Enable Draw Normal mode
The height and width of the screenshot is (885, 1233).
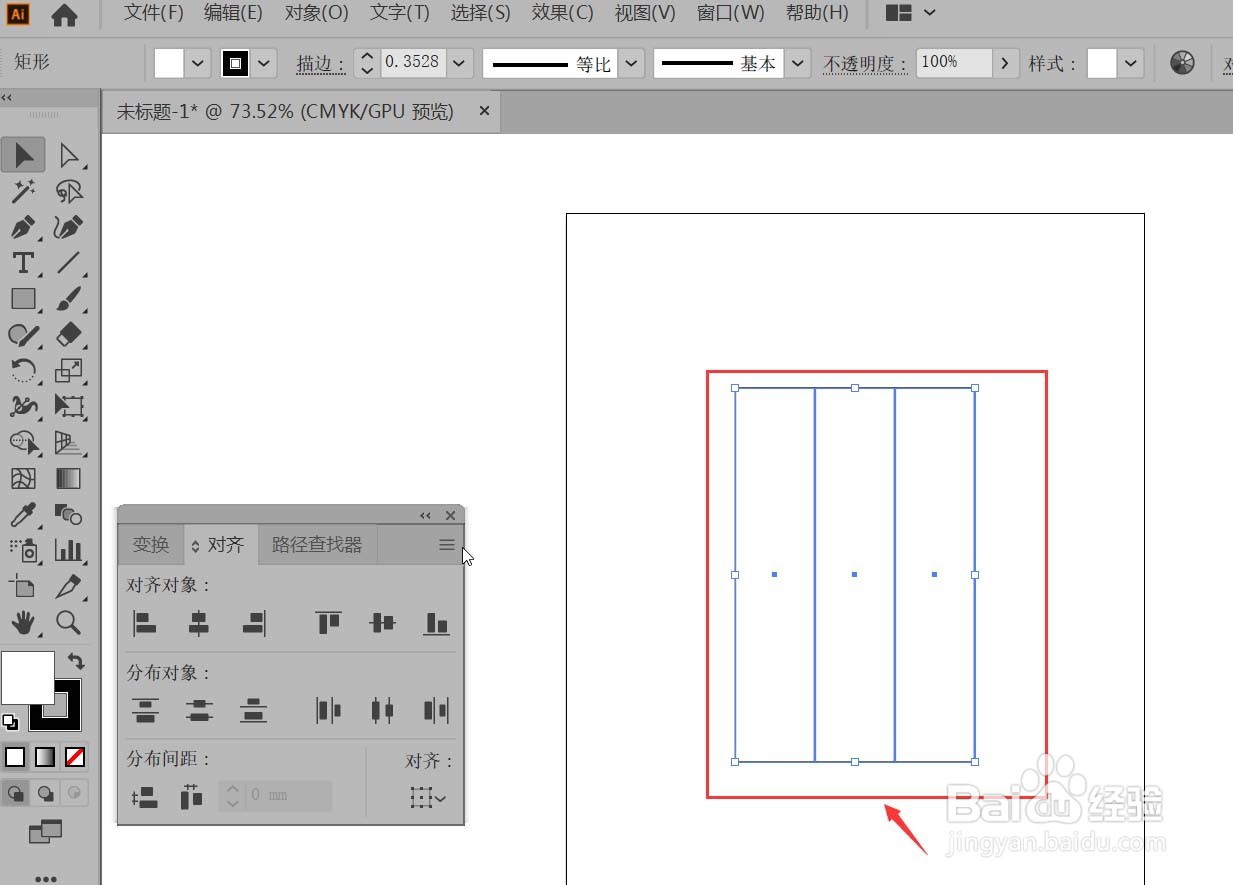pyautogui.click(x=16, y=793)
